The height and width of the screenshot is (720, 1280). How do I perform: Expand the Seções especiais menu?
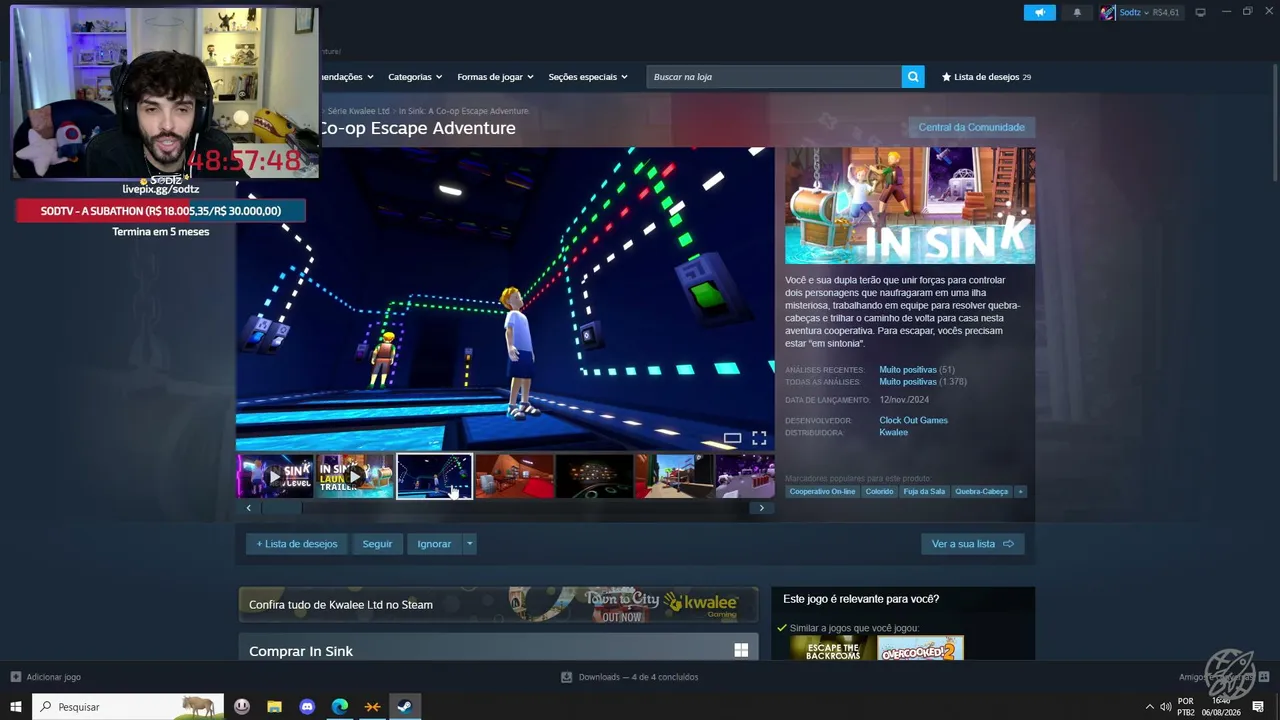coord(588,77)
